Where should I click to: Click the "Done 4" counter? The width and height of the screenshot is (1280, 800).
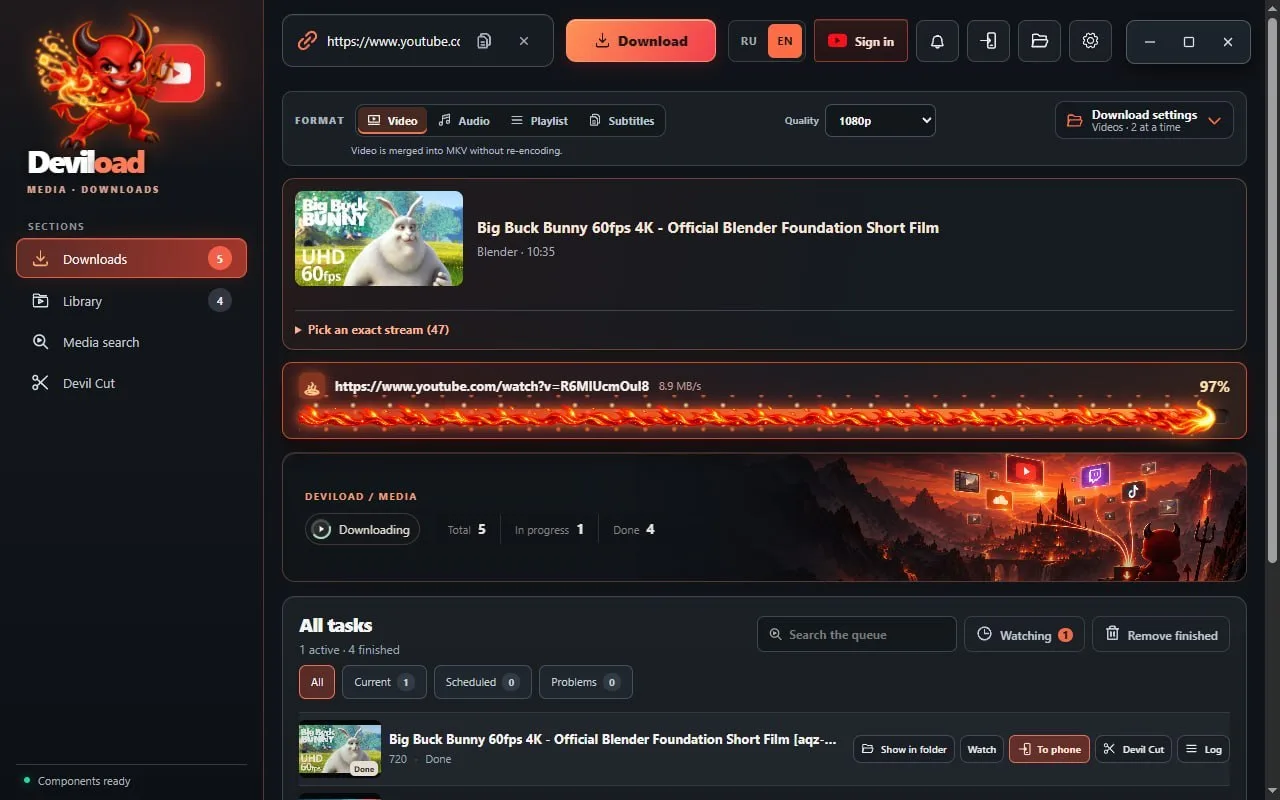634,530
